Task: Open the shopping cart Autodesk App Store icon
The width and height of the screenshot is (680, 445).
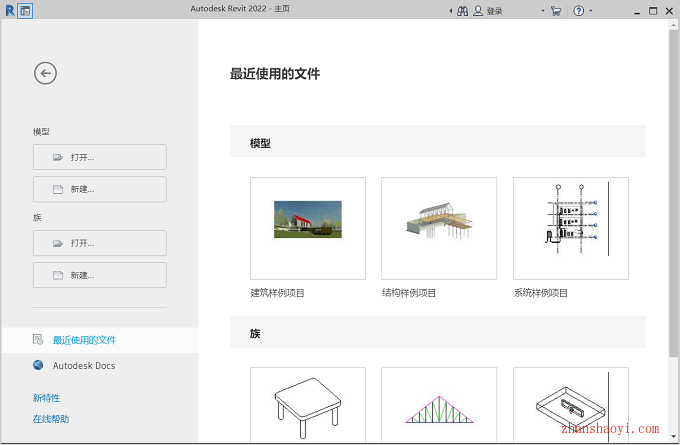Action: [x=556, y=11]
